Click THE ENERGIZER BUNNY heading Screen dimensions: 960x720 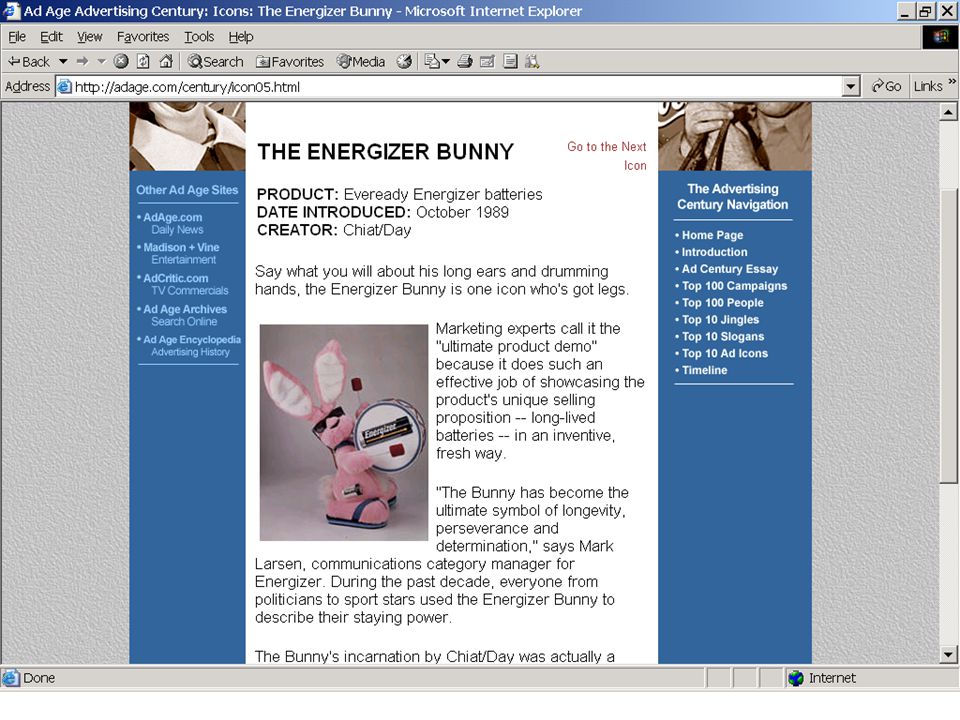(x=385, y=152)
